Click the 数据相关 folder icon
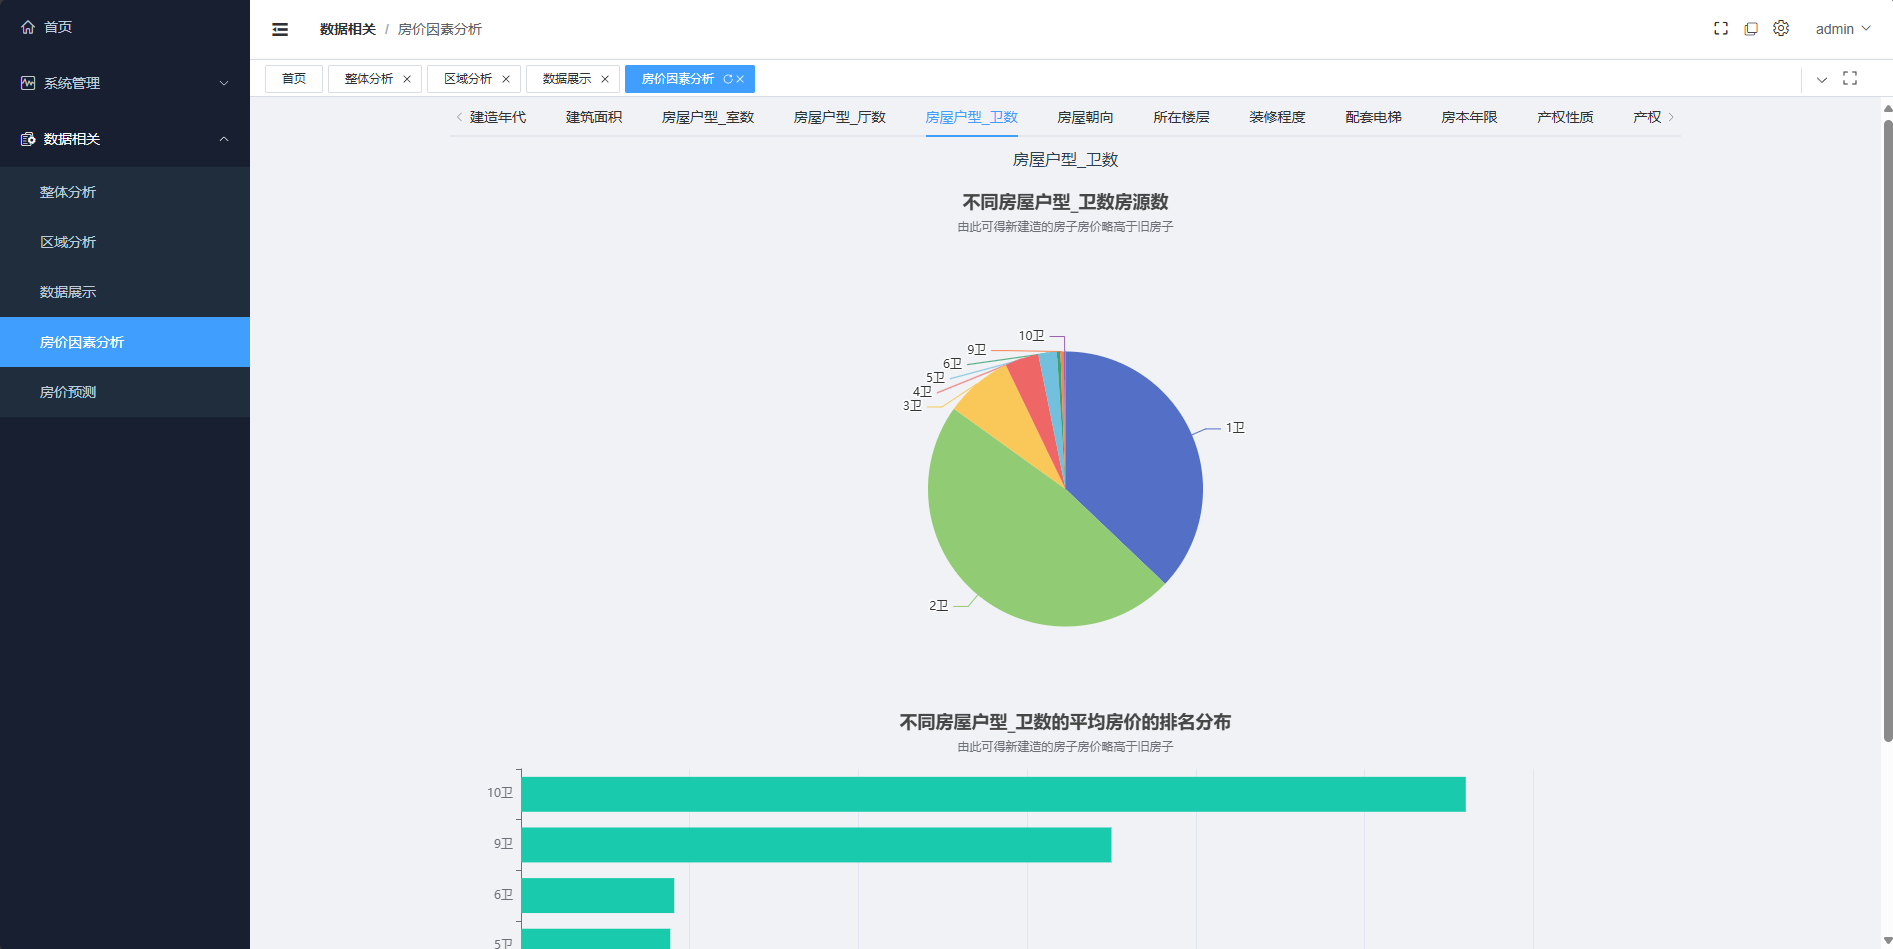 coord(28,139)
